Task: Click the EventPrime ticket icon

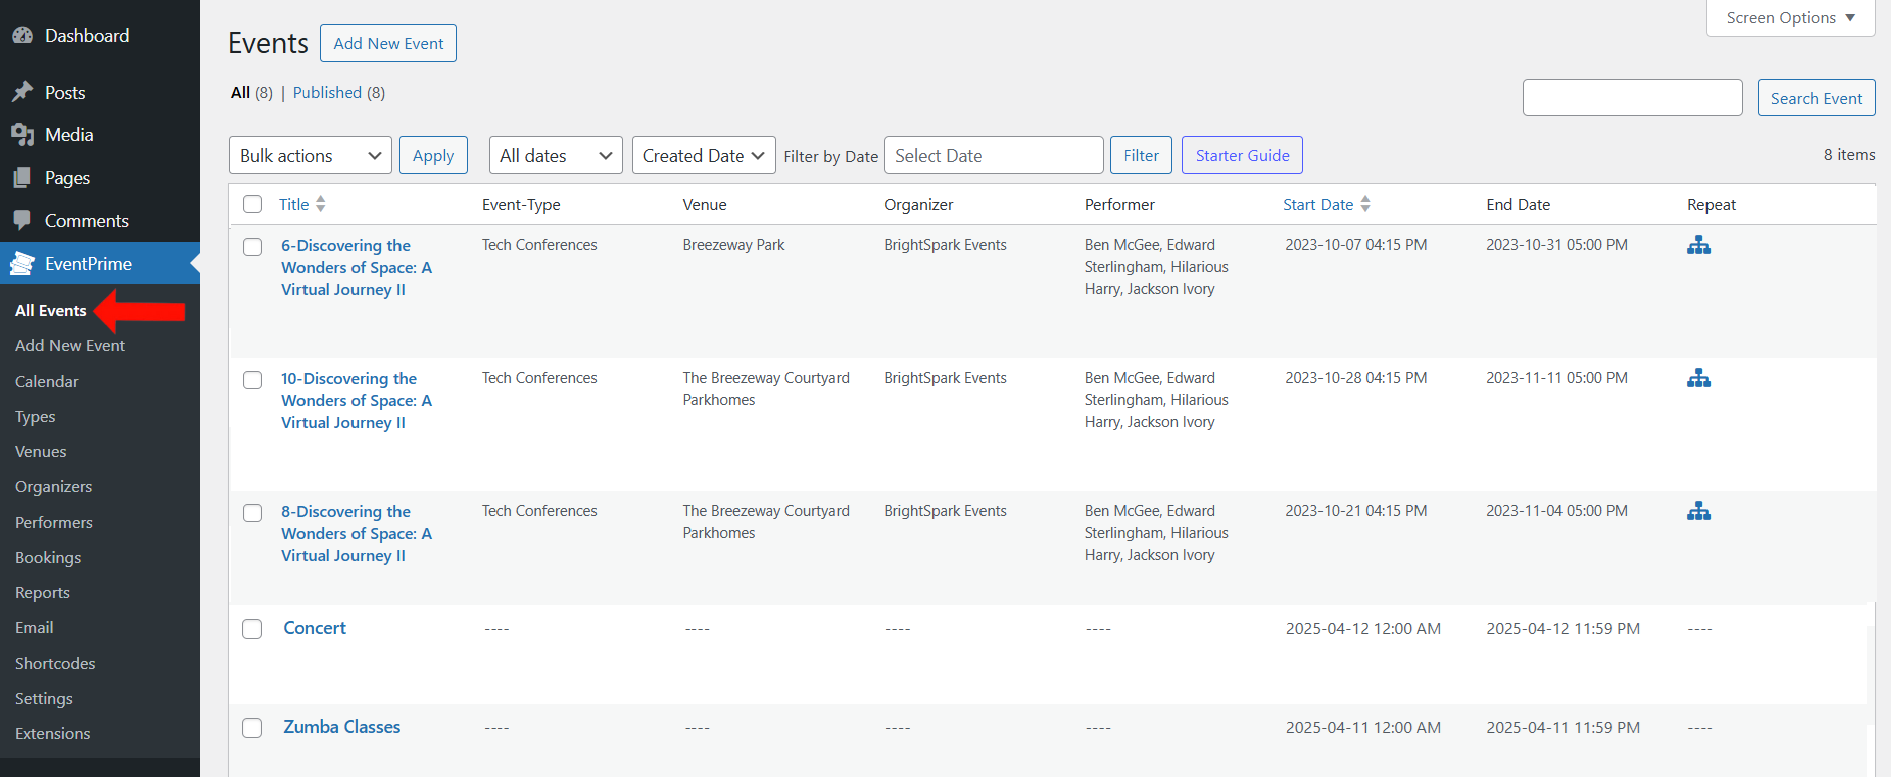Action: click(22, 263)
